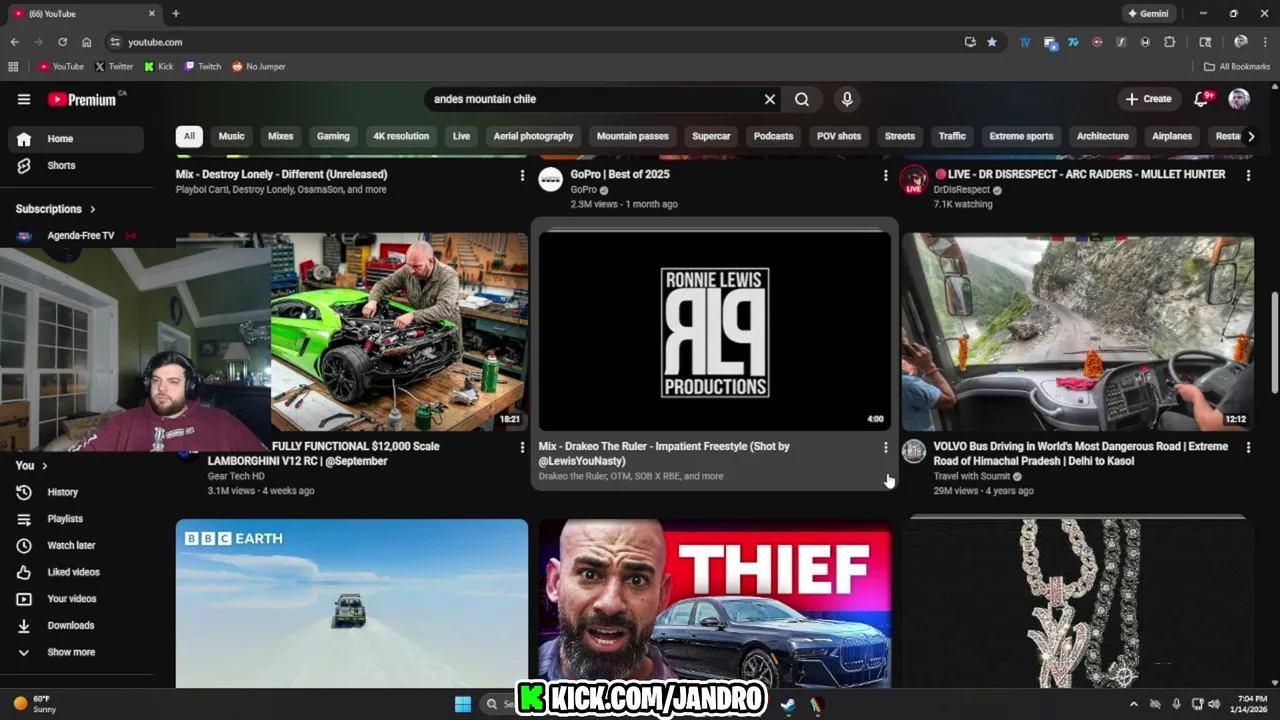Select the Music filter chip
The image size is (1280, 720).
(231, 136)
